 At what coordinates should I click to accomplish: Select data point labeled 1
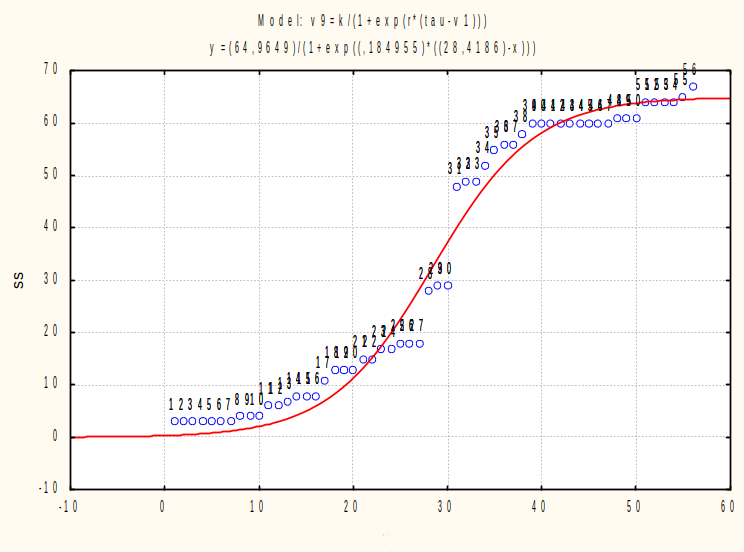[175, 421]
